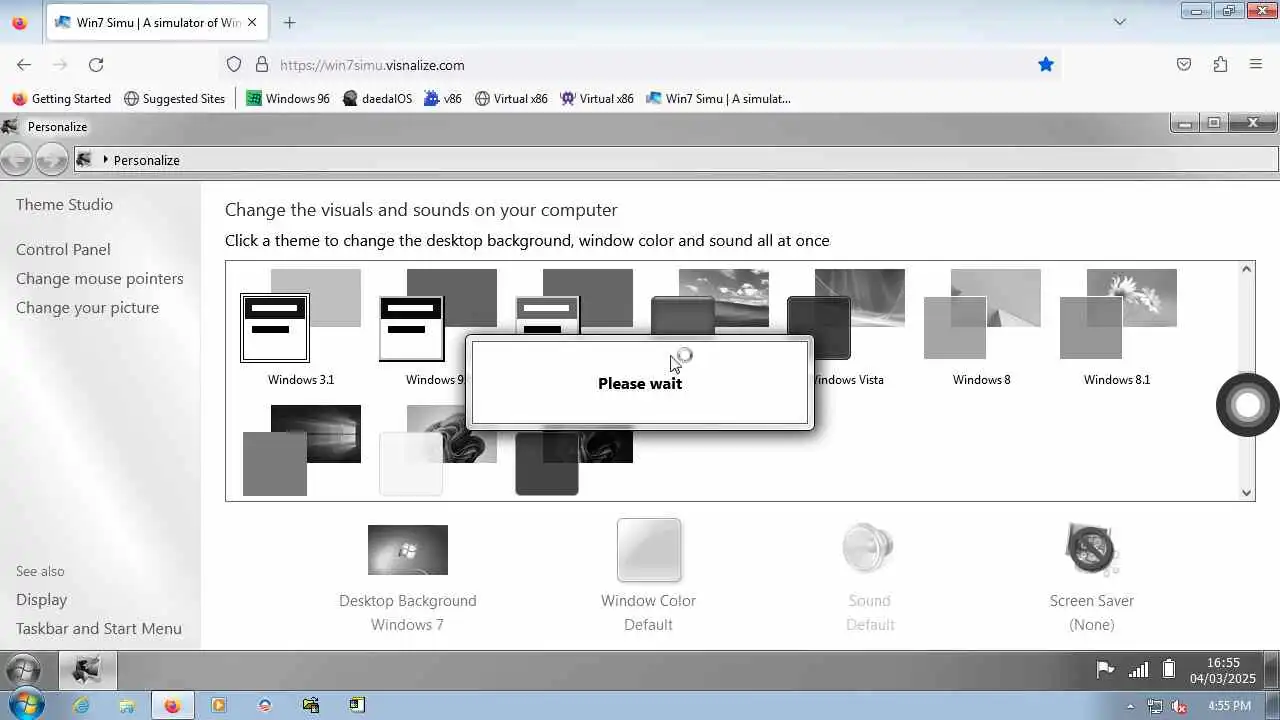
Task: Show hidden icons arrow in host tray
Action: 1131,706
